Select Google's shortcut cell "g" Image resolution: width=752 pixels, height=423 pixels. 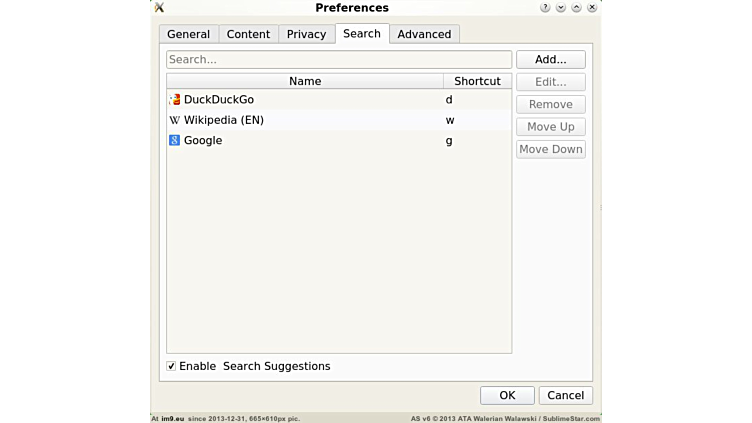(x=449, y=141)
